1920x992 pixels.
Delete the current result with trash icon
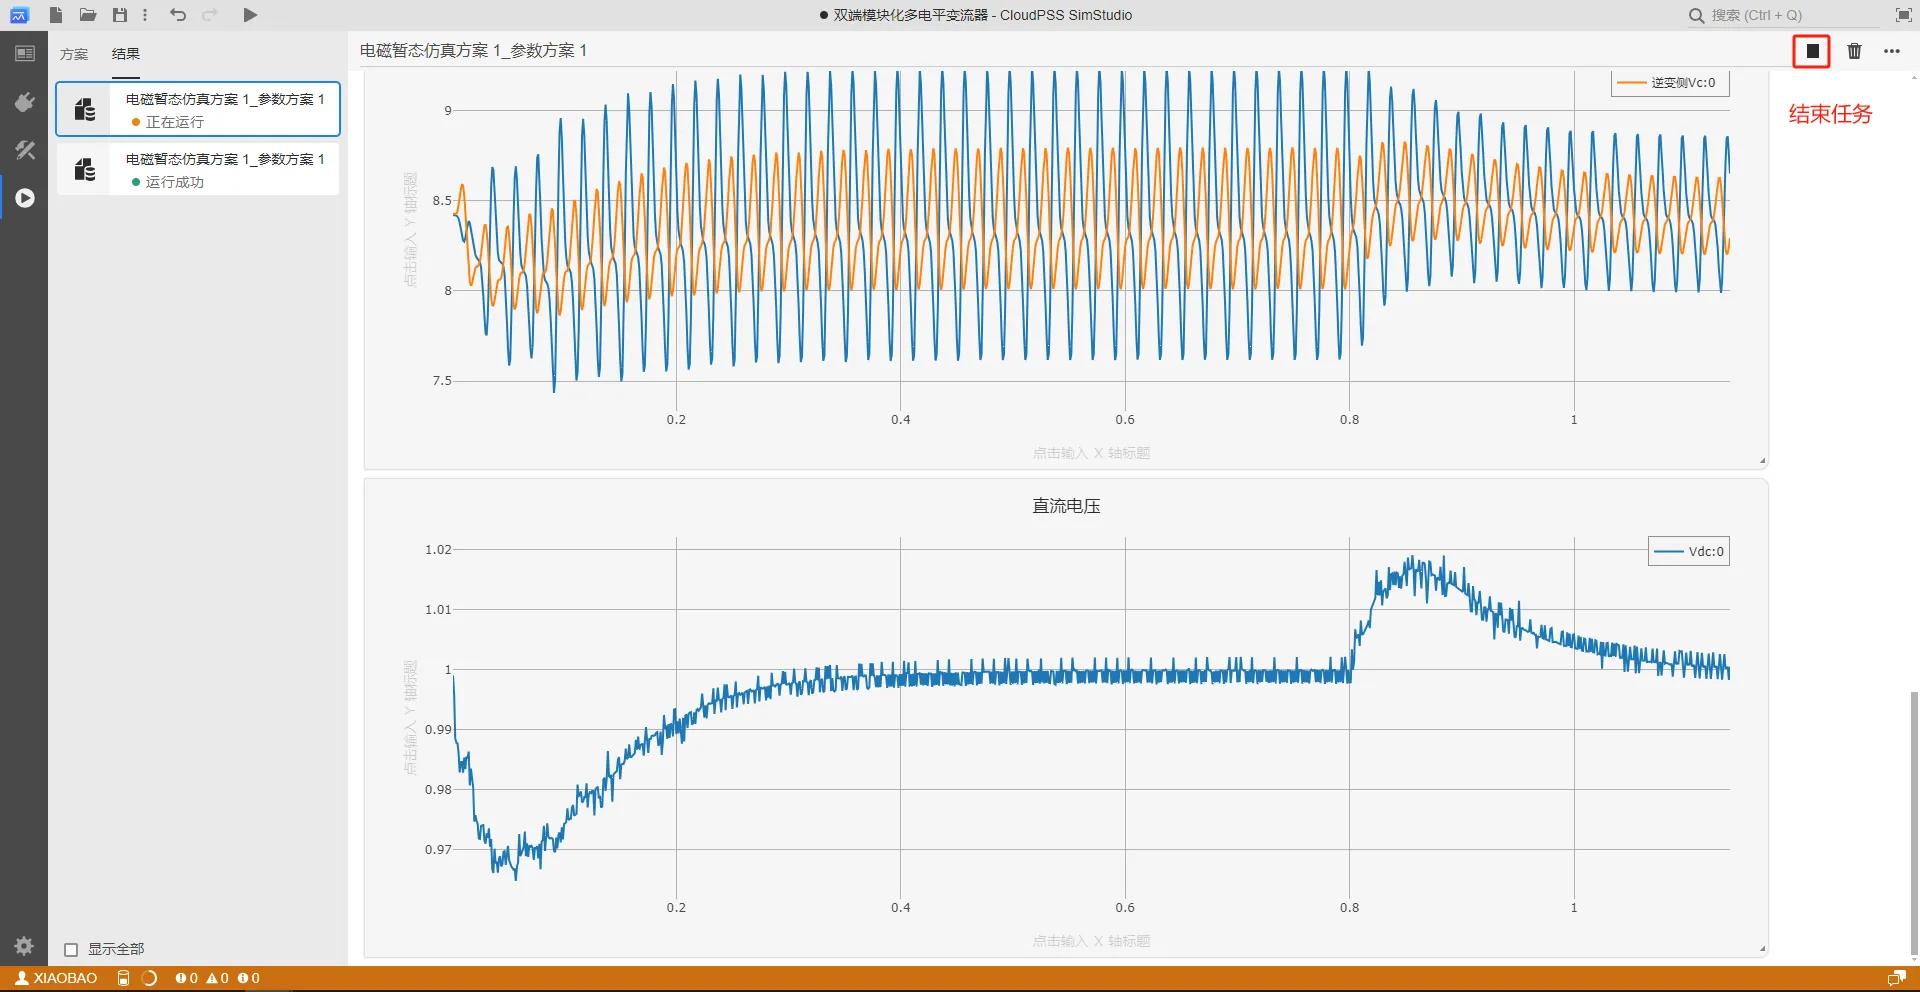1854,51
